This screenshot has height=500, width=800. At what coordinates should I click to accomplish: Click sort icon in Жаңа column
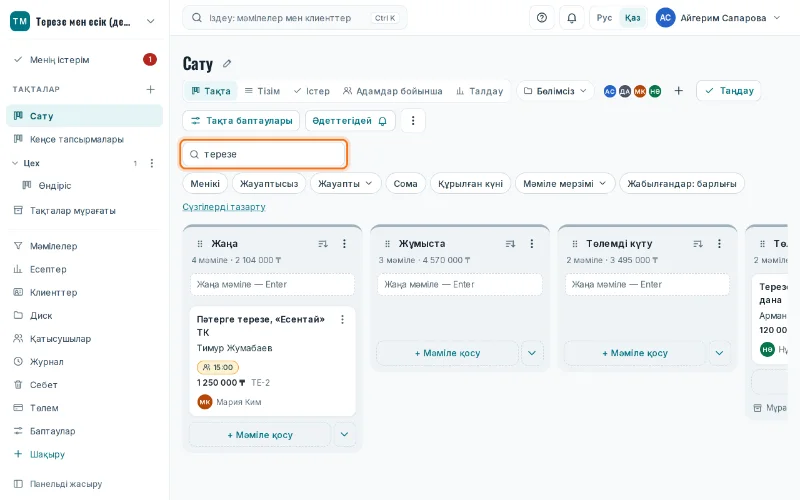pyautogui.click(x=323, y=244)
